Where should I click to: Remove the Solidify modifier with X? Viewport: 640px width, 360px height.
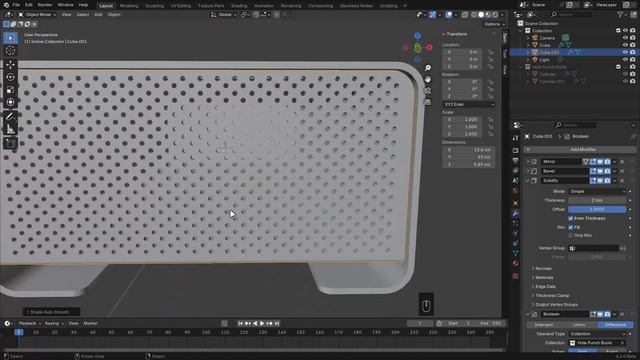[622, 181]
